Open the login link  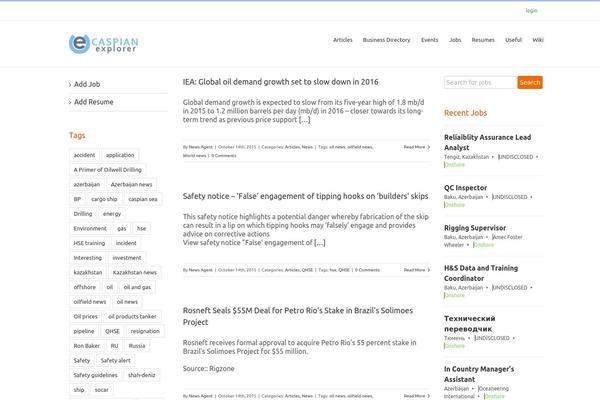point(532,10)
